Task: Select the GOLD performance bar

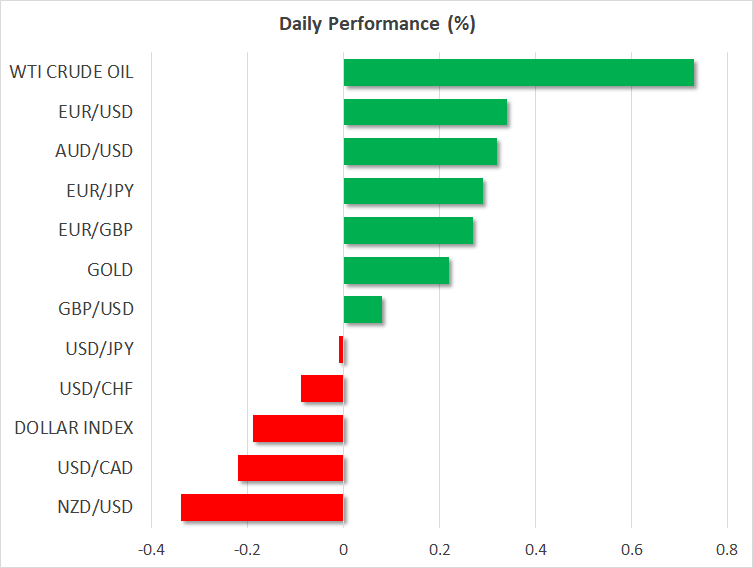Action: 396,270
